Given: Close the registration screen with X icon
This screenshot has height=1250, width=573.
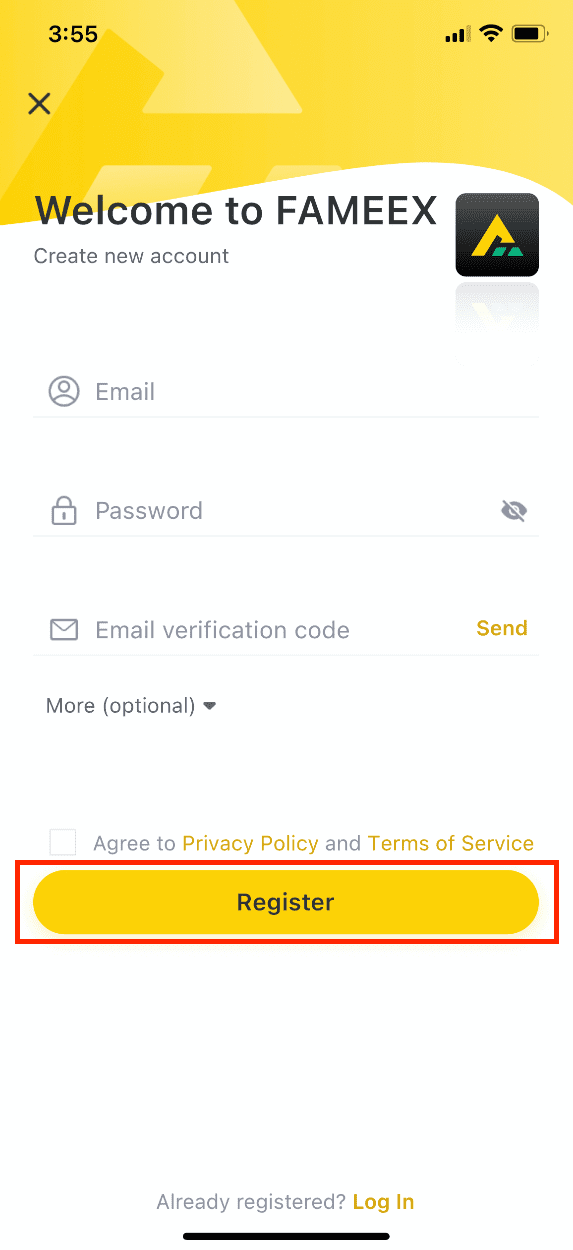Looking at the screenshot, I should (39, 103).
